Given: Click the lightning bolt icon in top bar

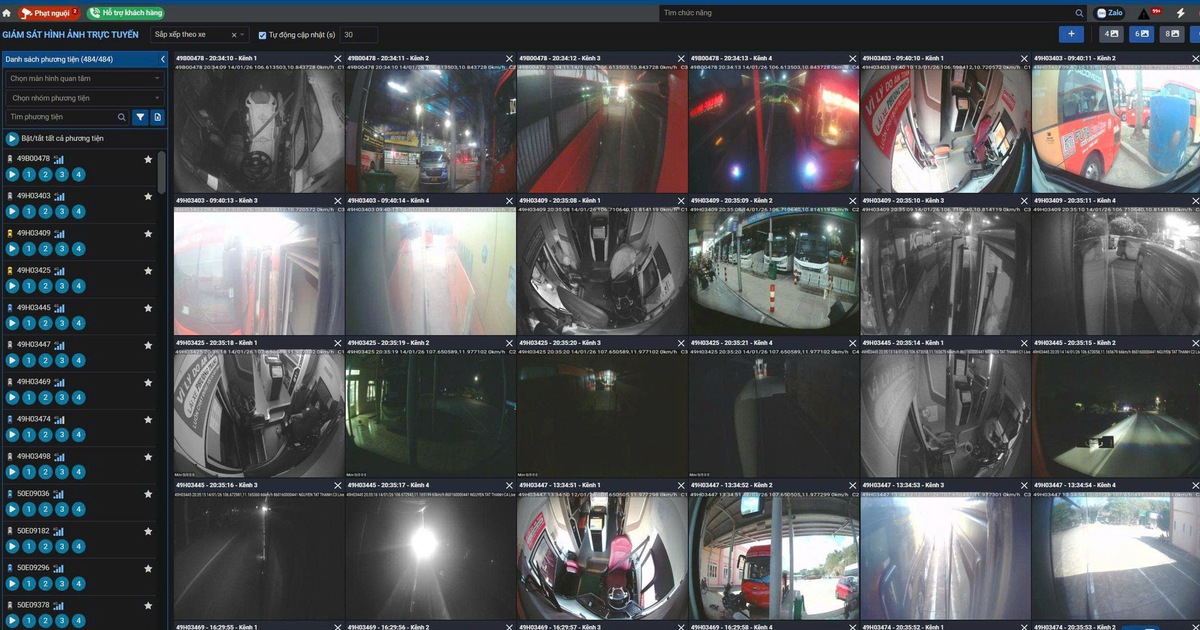Looking at the screenshot, I should 1181,13.
